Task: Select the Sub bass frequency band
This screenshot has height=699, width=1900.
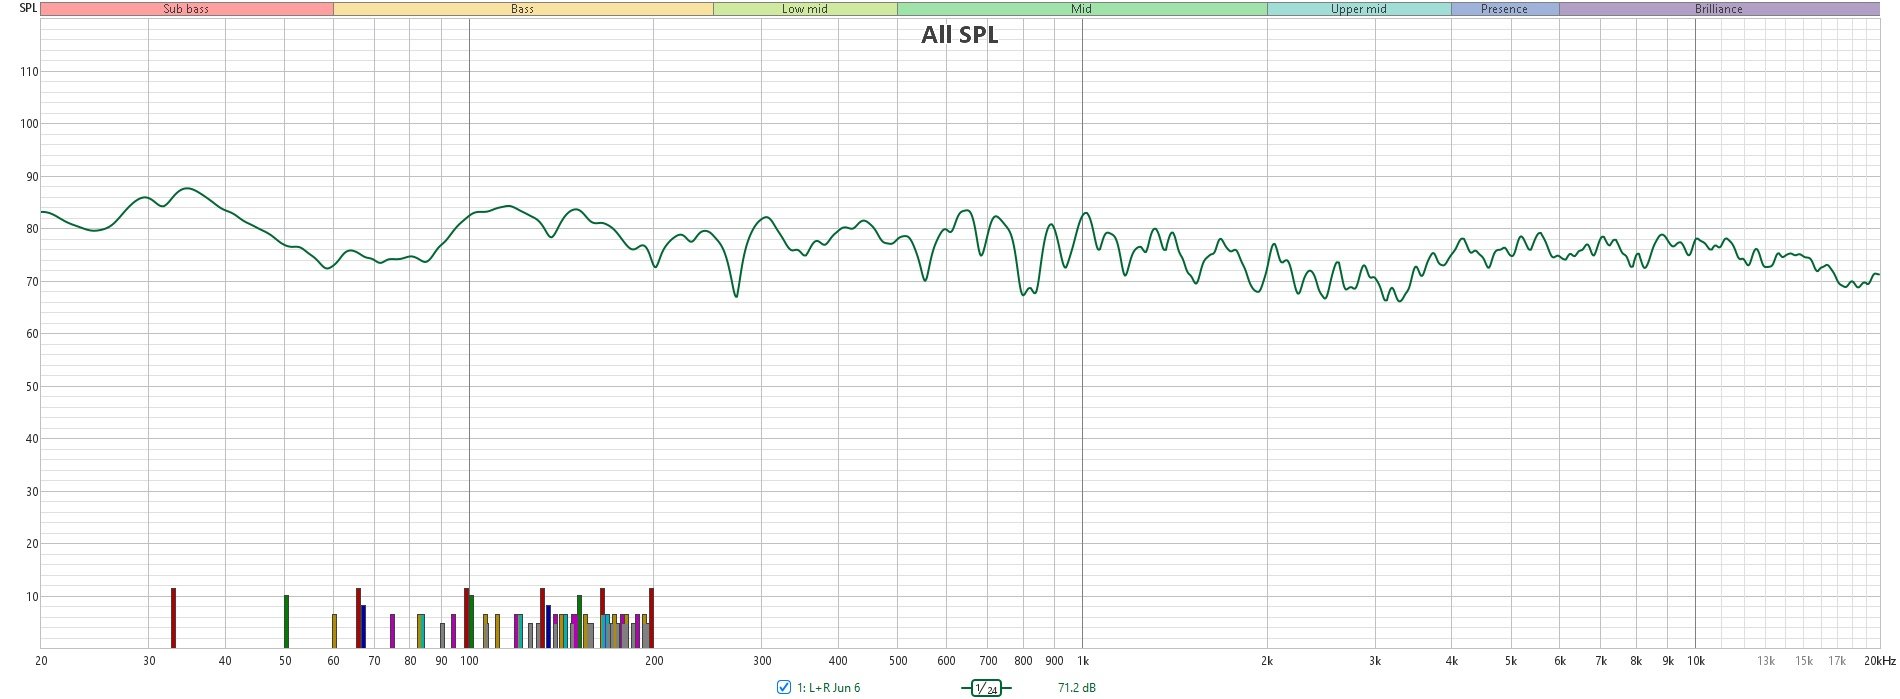Action: pyautogui.click(x=186, y=9)
